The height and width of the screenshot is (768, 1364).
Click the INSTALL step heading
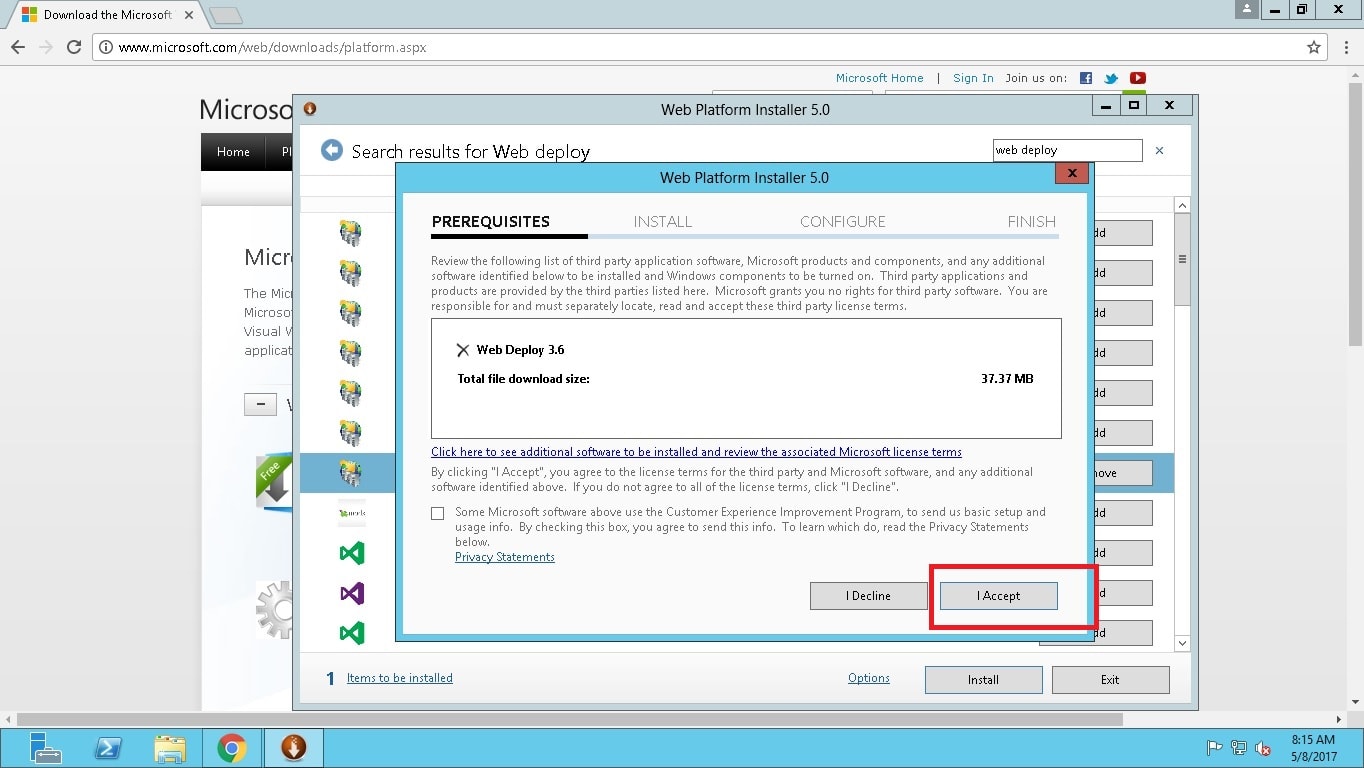[662, 222]
